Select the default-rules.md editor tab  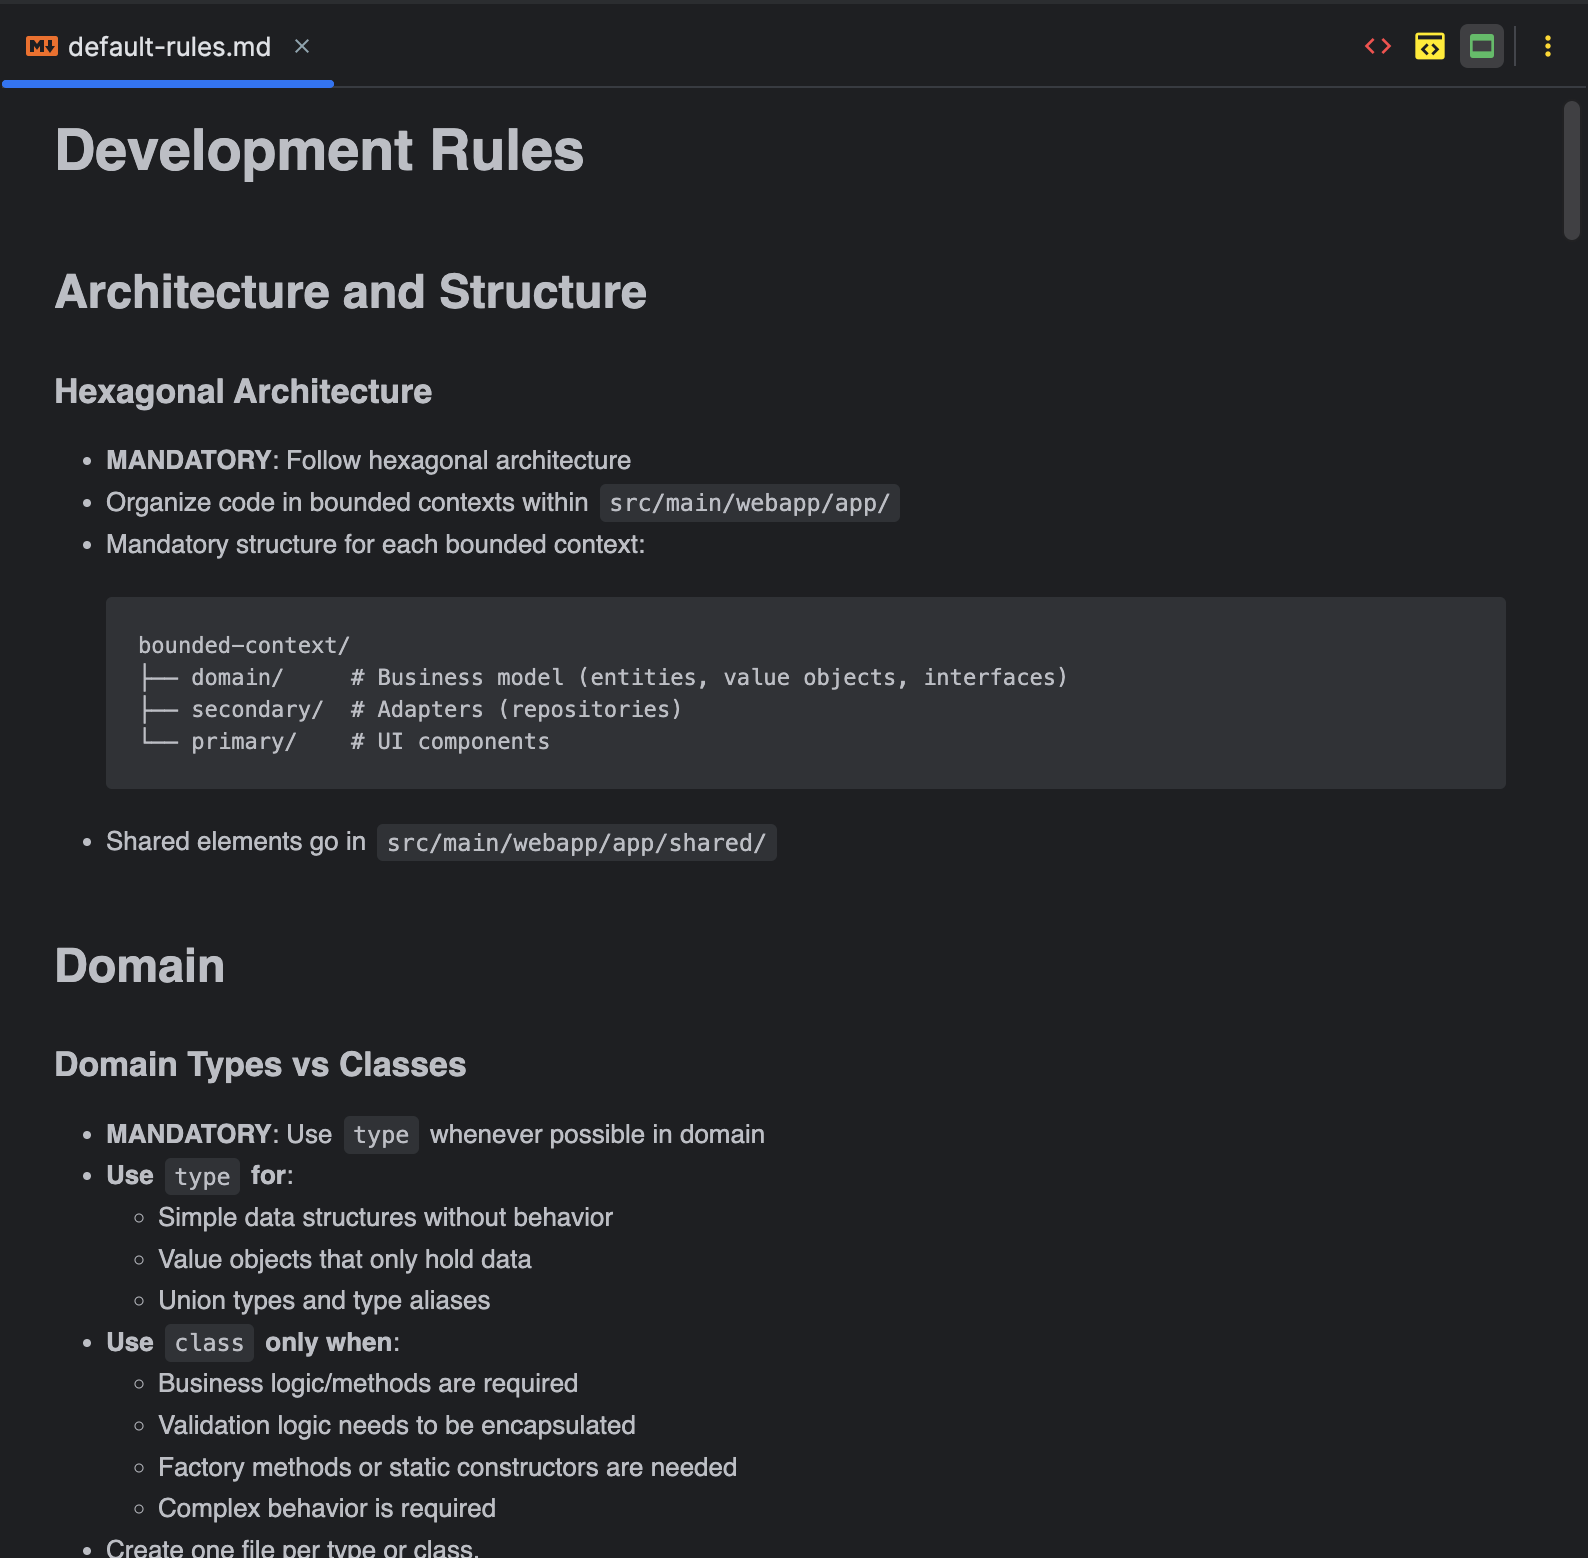coord(169,47)
